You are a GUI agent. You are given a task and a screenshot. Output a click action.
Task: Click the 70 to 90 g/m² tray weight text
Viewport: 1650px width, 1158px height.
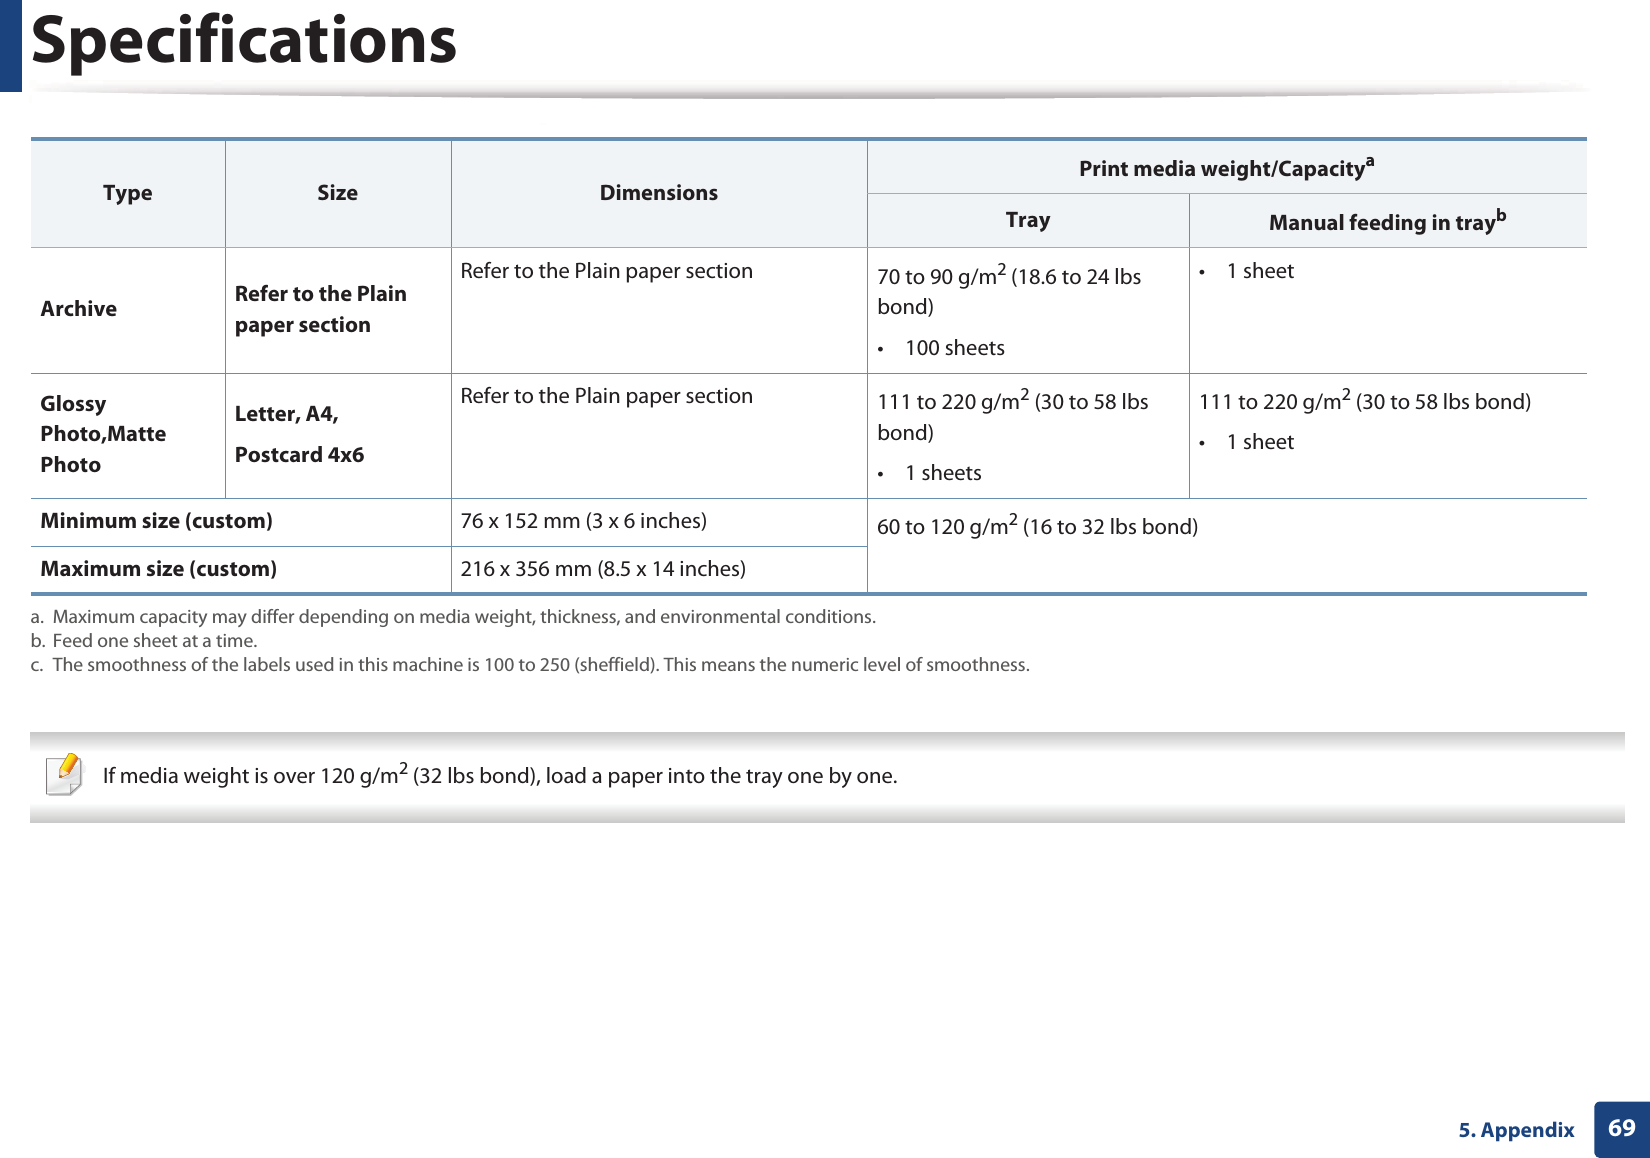point(1010,290)
